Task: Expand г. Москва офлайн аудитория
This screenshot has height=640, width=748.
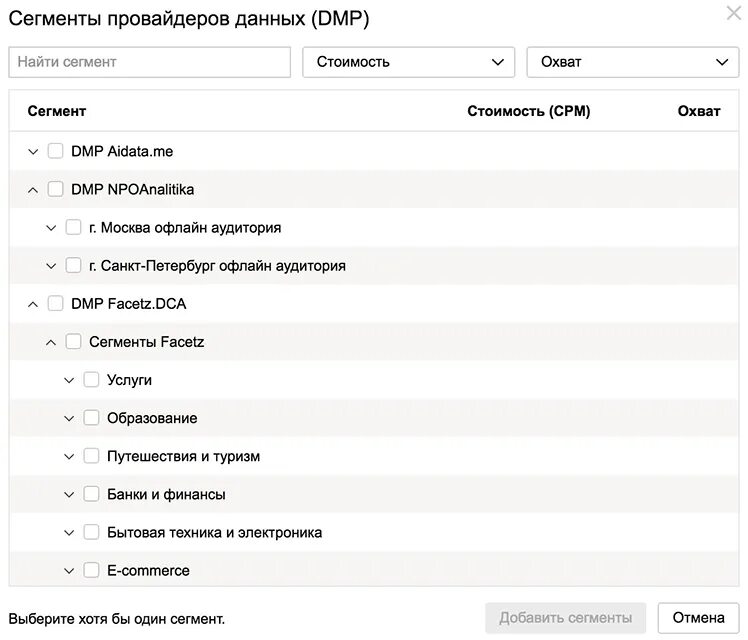Action: pos(51,228)
